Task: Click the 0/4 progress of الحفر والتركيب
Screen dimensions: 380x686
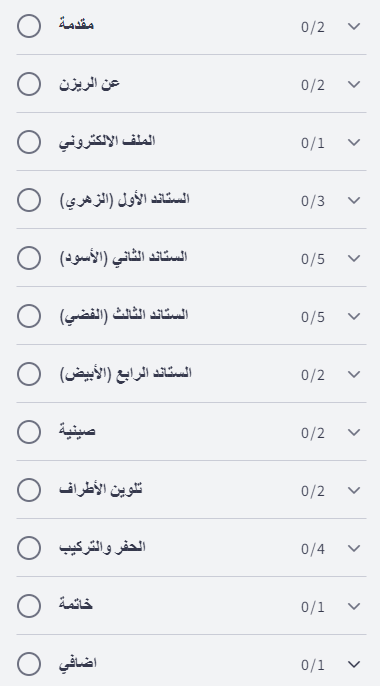Action: click(x=313, y=549)
